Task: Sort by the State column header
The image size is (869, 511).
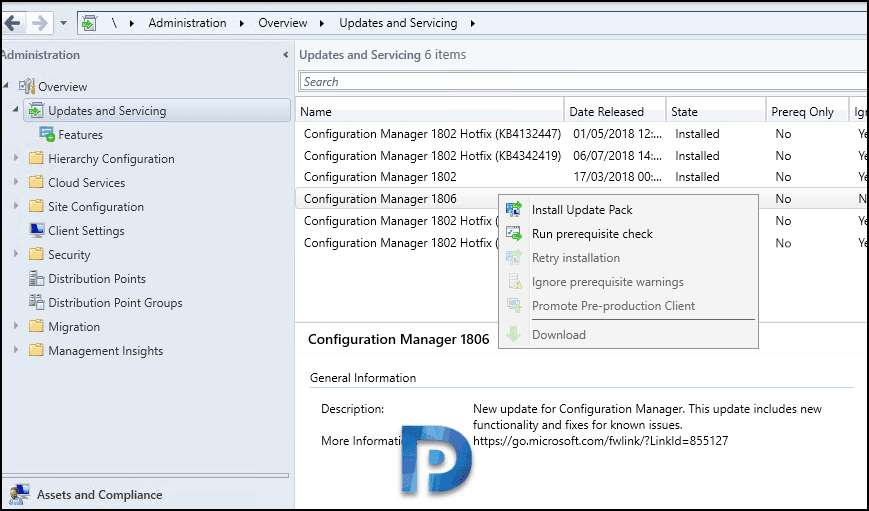Action: 716,111
